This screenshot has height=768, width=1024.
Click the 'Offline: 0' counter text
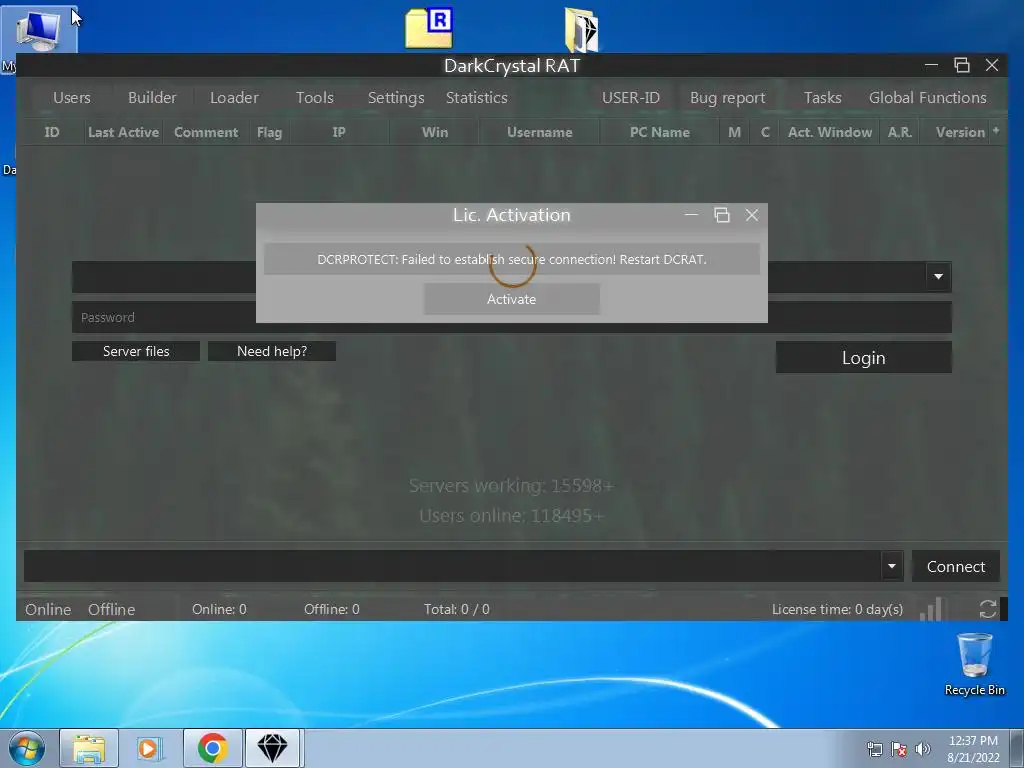pyautogui.click(x=332, y=609)
